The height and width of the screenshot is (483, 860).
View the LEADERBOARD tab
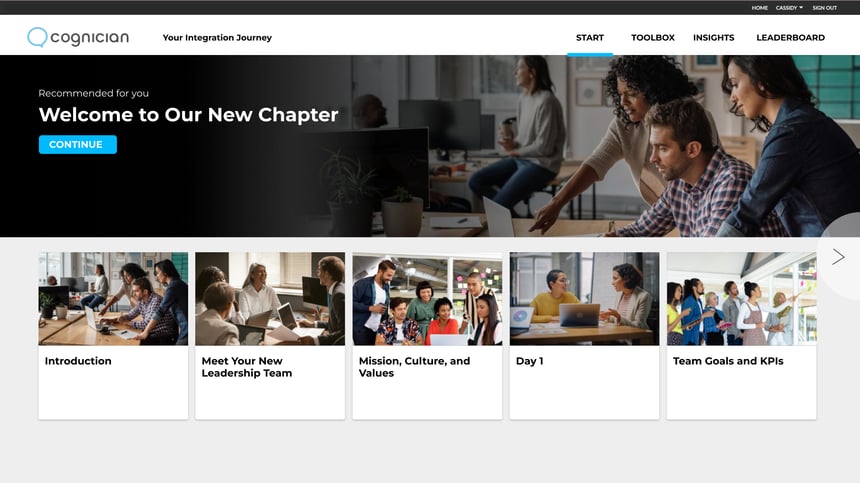click(790, 38)
